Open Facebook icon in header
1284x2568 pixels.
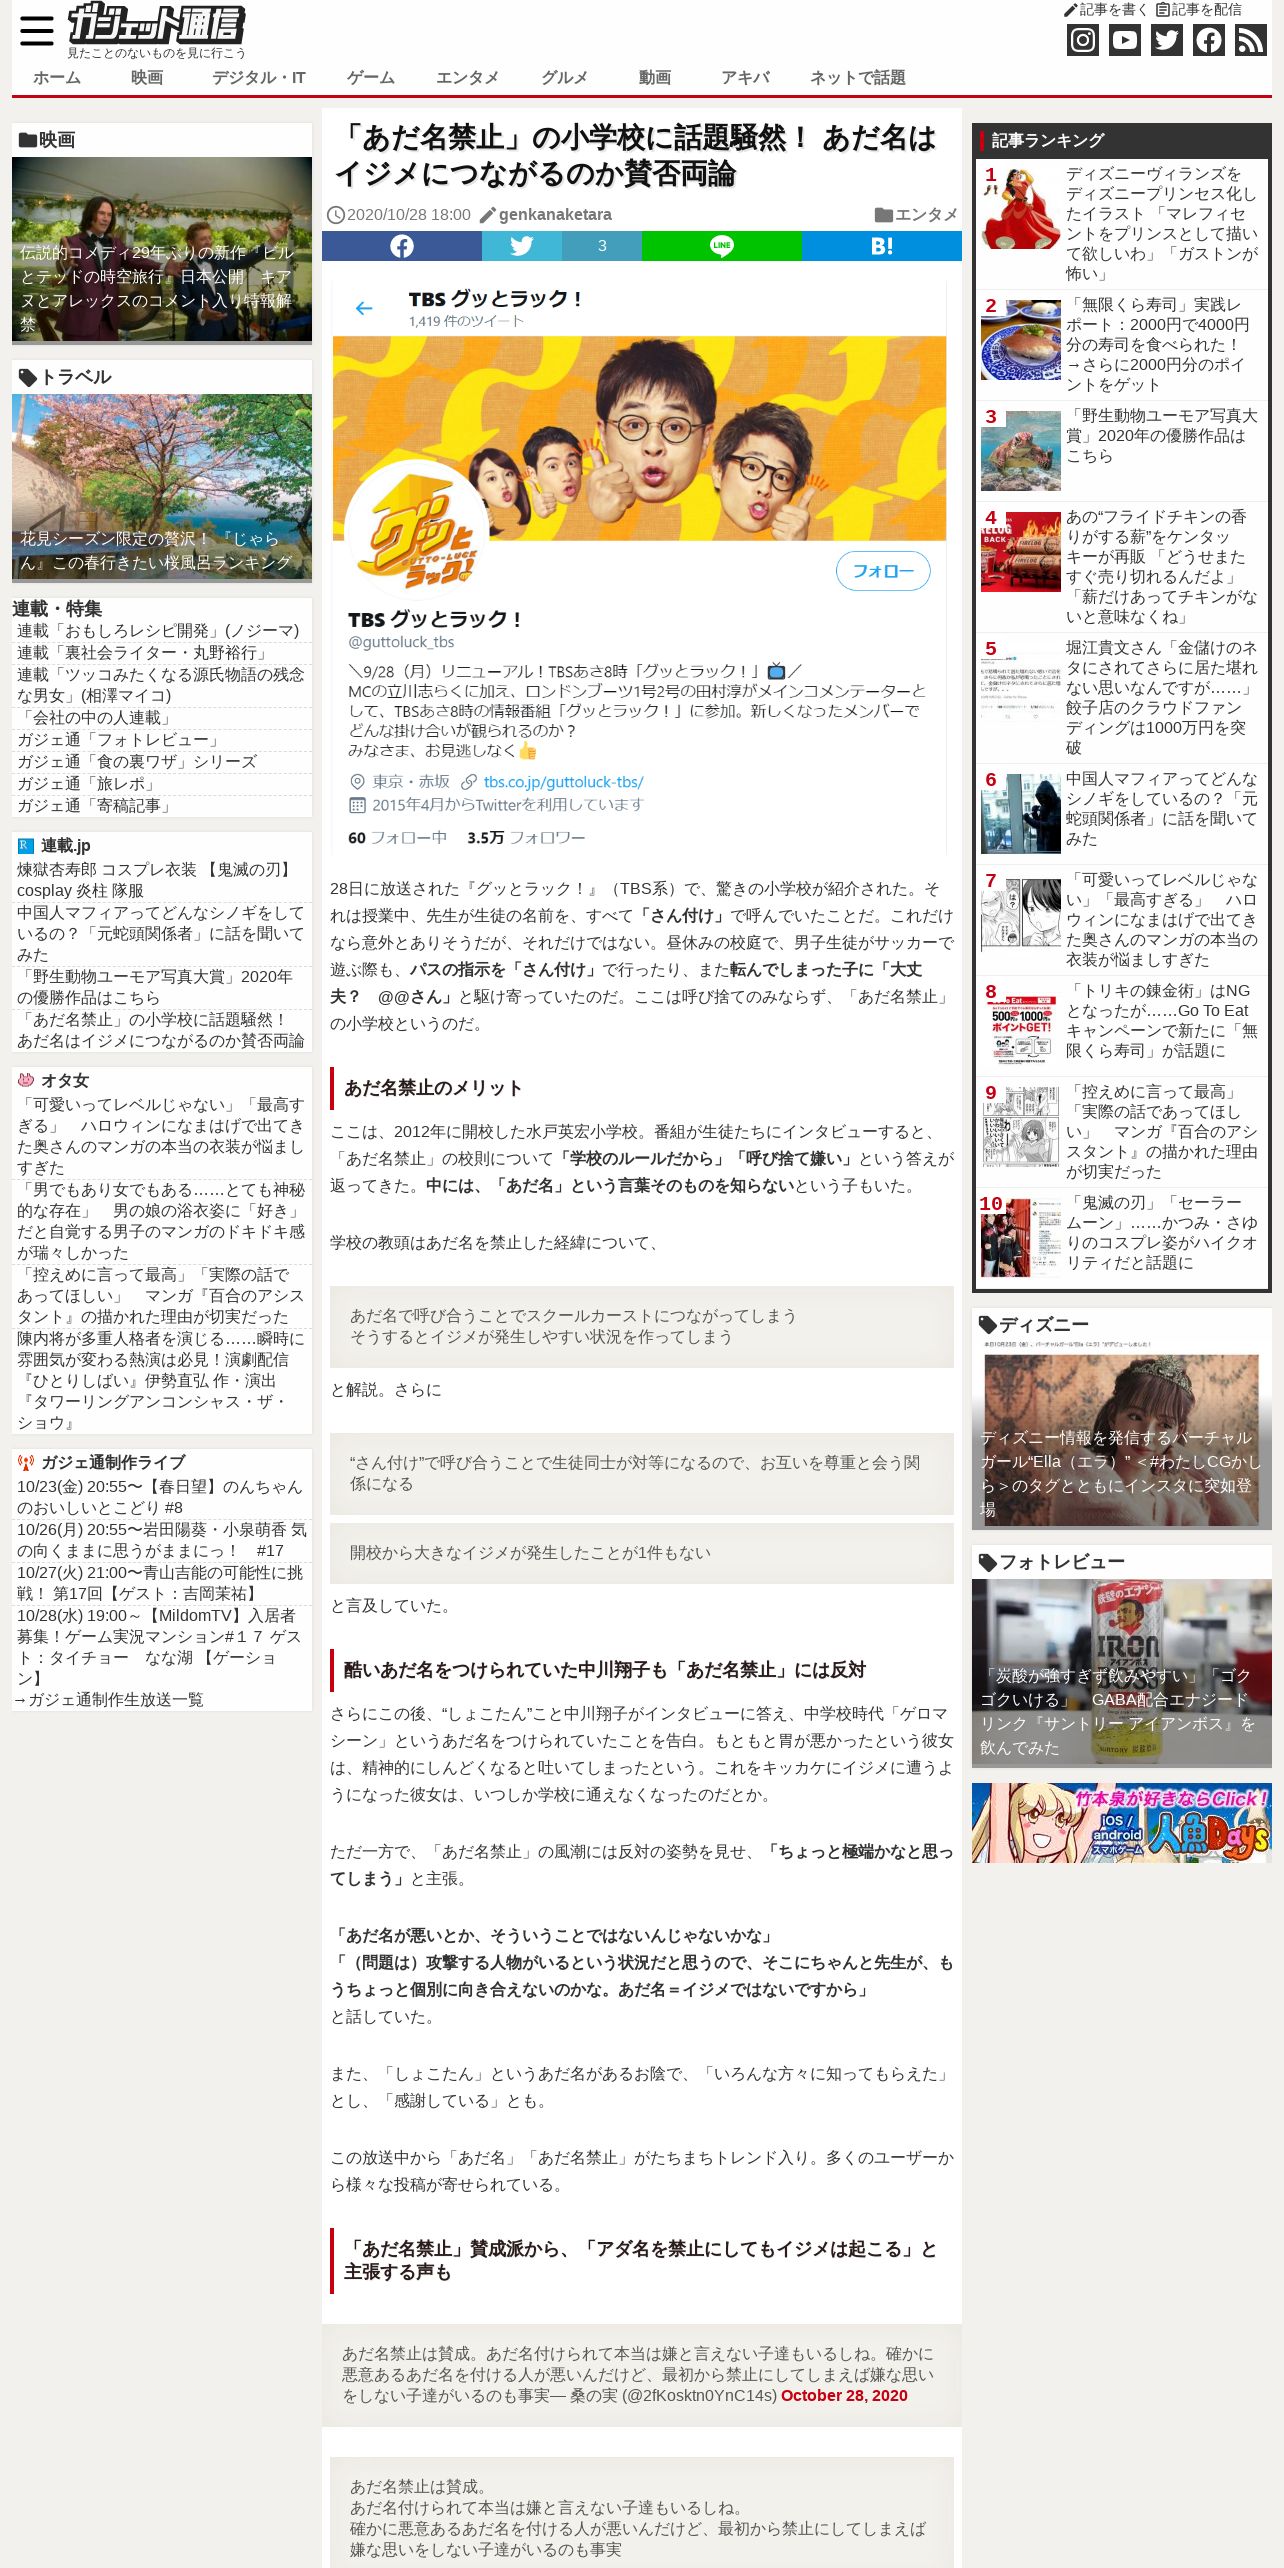[x=1209, y=40]
